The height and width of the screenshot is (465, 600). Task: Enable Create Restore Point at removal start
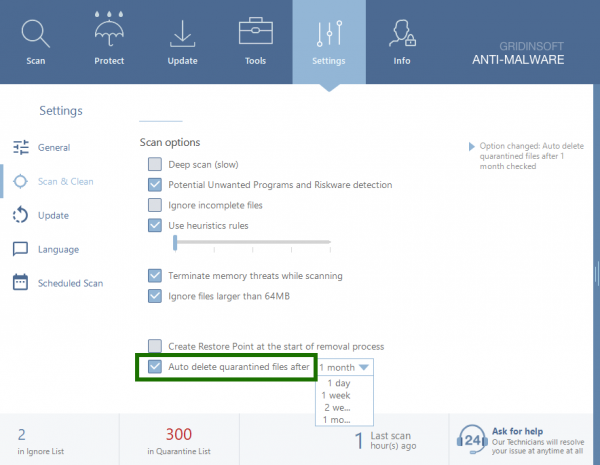tap(155, 346)
